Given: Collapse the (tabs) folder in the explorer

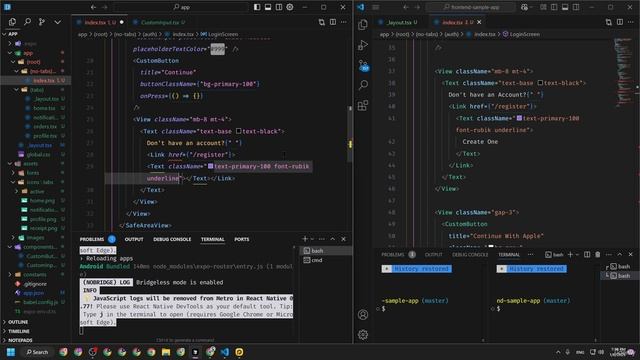Looking at the screenshot, I should pyautogui.click(x=17, y=89).
